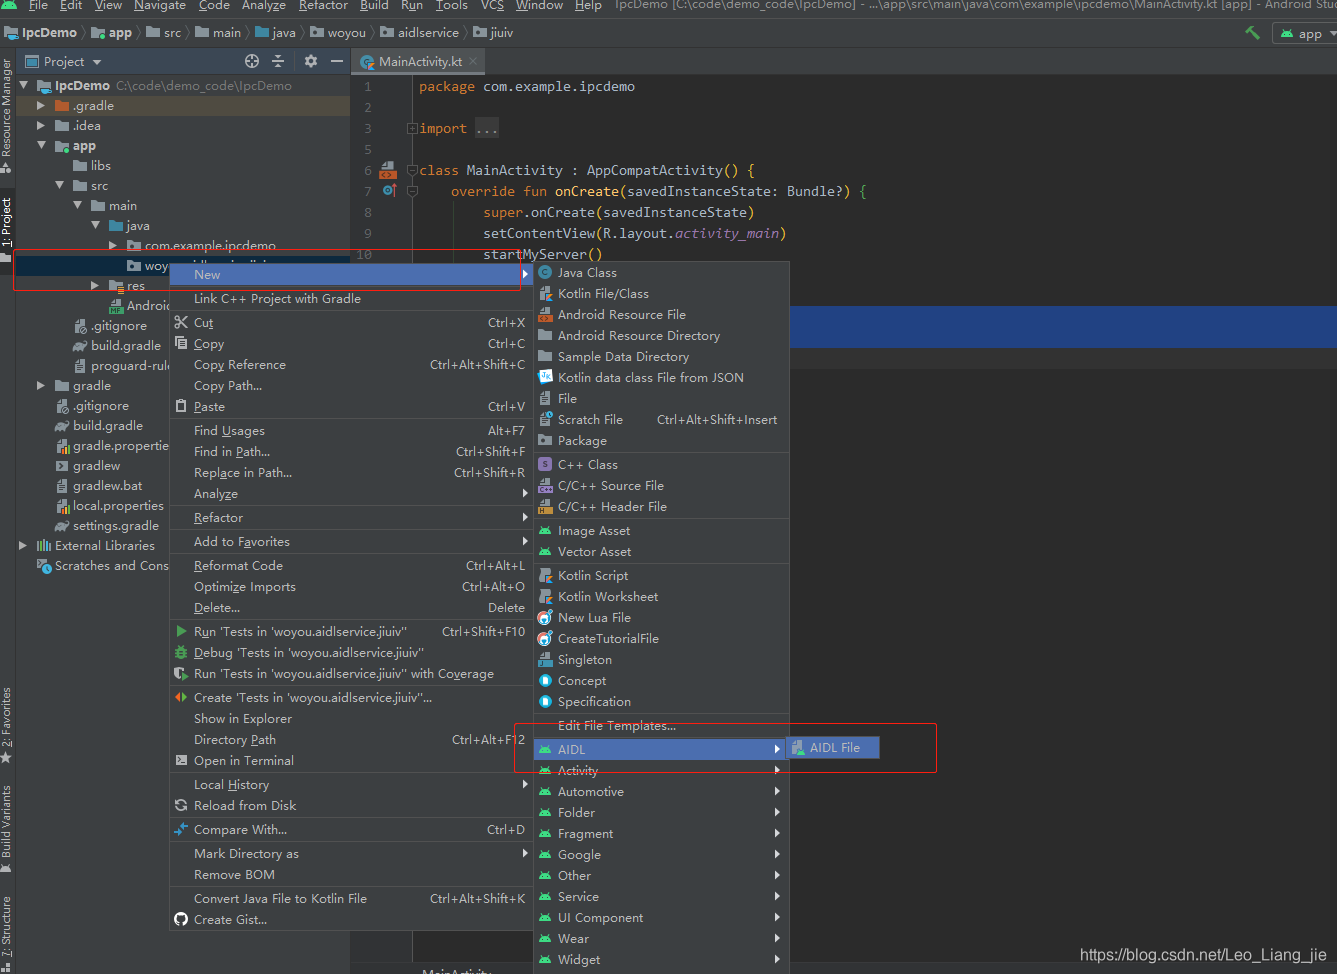Select the libs folder

92,165
